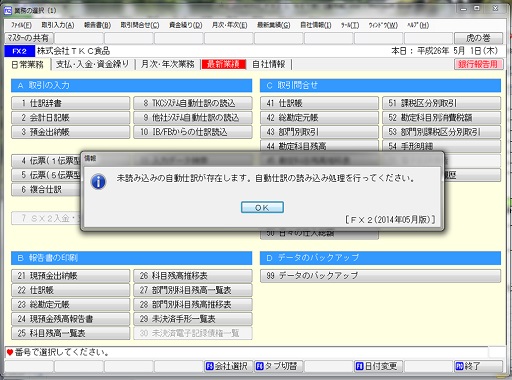Open 41 仕訳帳 inquiry

(x=319, y=103)
